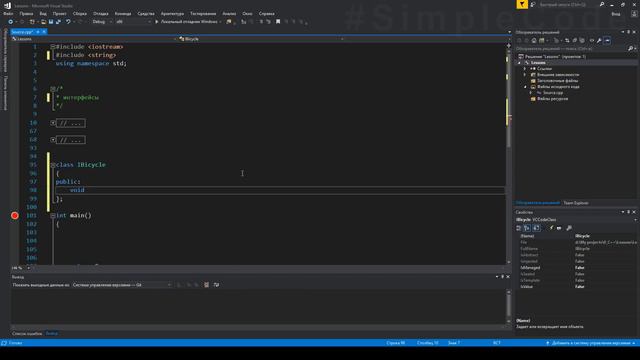
Task: Click the Save All toolbar icon
Action: click(58, 22)
